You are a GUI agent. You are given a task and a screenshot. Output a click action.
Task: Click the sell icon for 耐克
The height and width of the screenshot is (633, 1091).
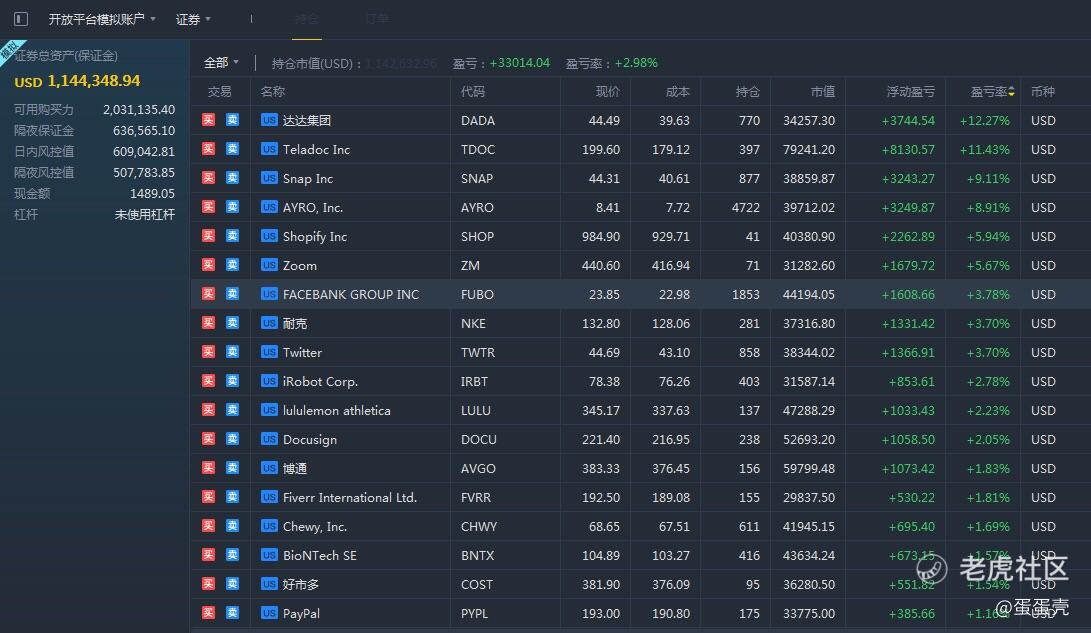click(x=232, y=323)
